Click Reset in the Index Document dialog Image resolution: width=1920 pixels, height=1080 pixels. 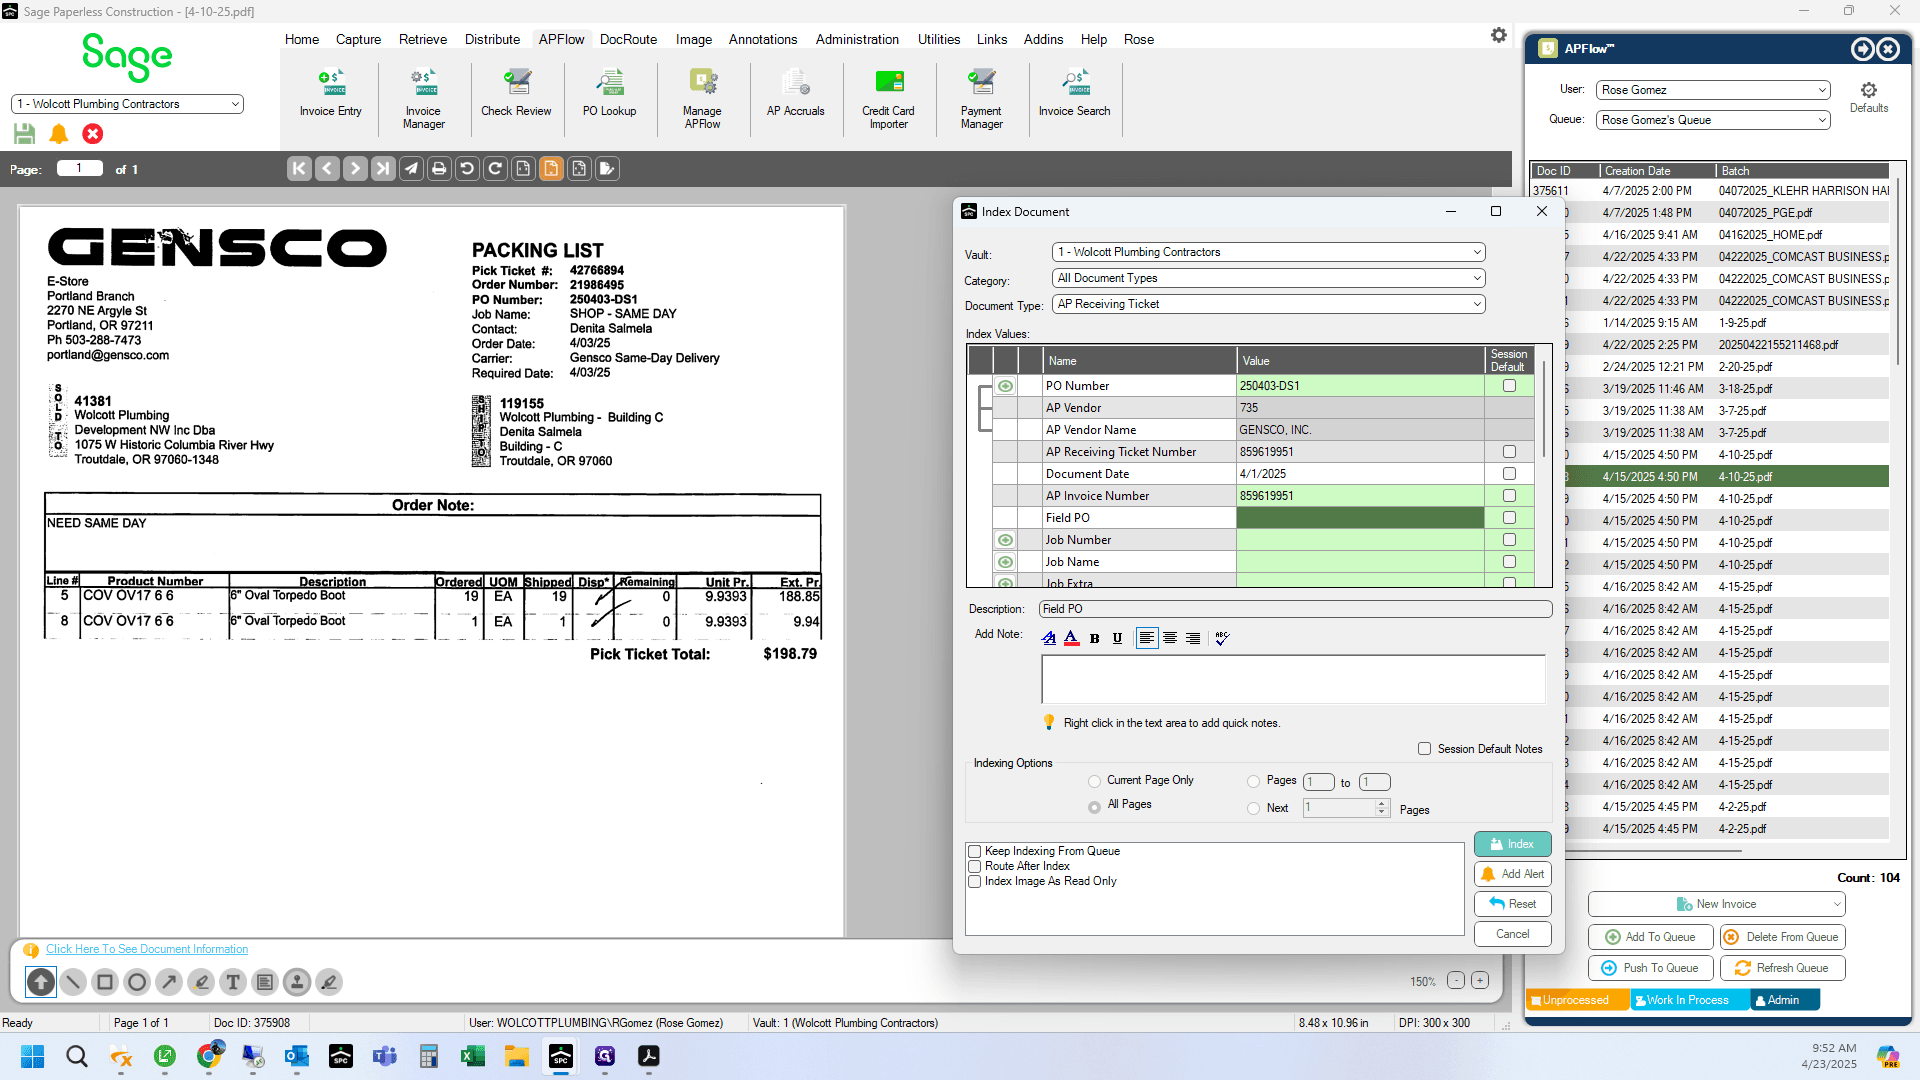(1512, 904)
